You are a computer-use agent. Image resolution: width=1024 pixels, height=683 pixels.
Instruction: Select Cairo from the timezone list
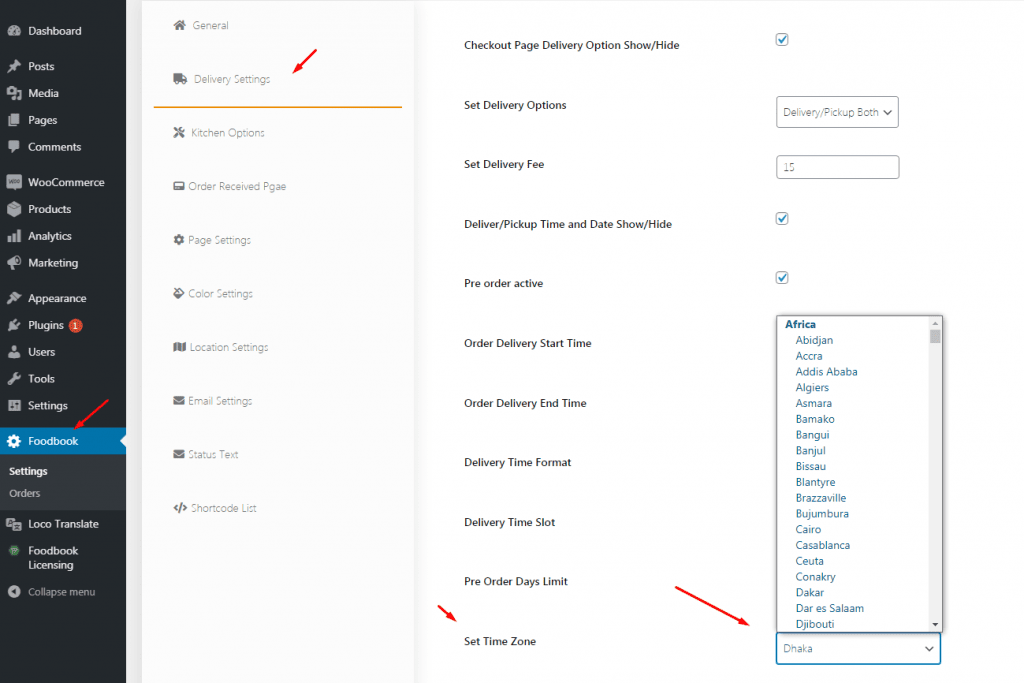pos(808,530)
